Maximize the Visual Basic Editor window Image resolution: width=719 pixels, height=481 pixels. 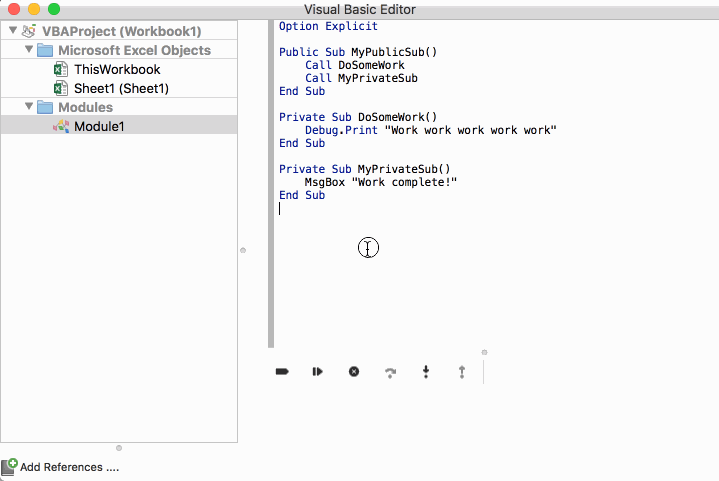pos(54,9)
